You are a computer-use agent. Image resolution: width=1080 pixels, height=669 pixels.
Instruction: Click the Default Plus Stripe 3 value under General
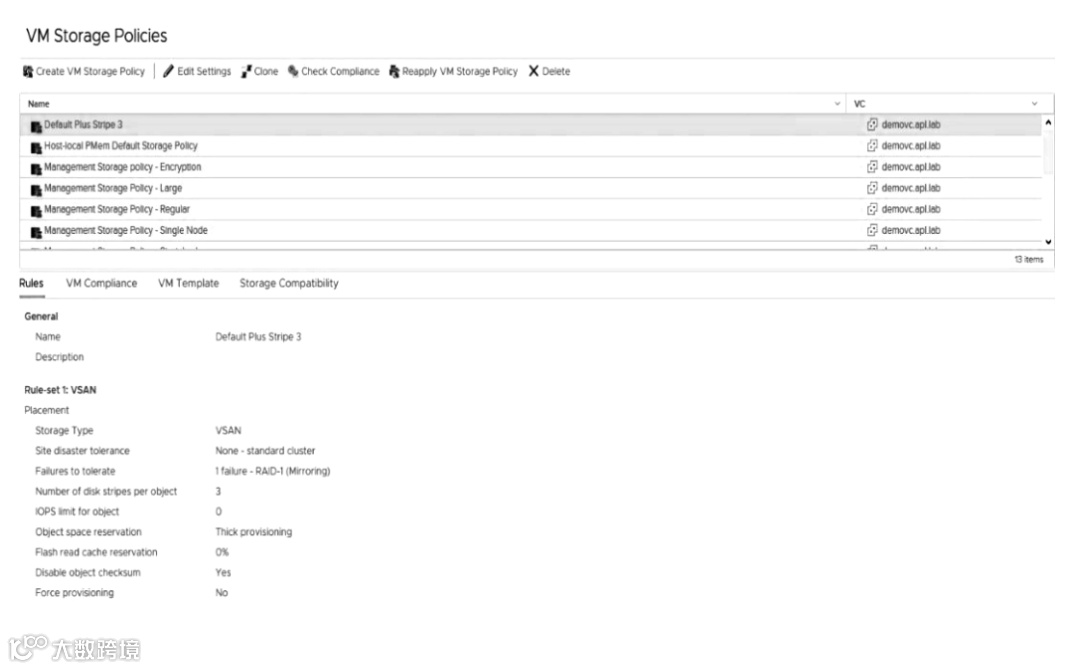coord(258,337)
